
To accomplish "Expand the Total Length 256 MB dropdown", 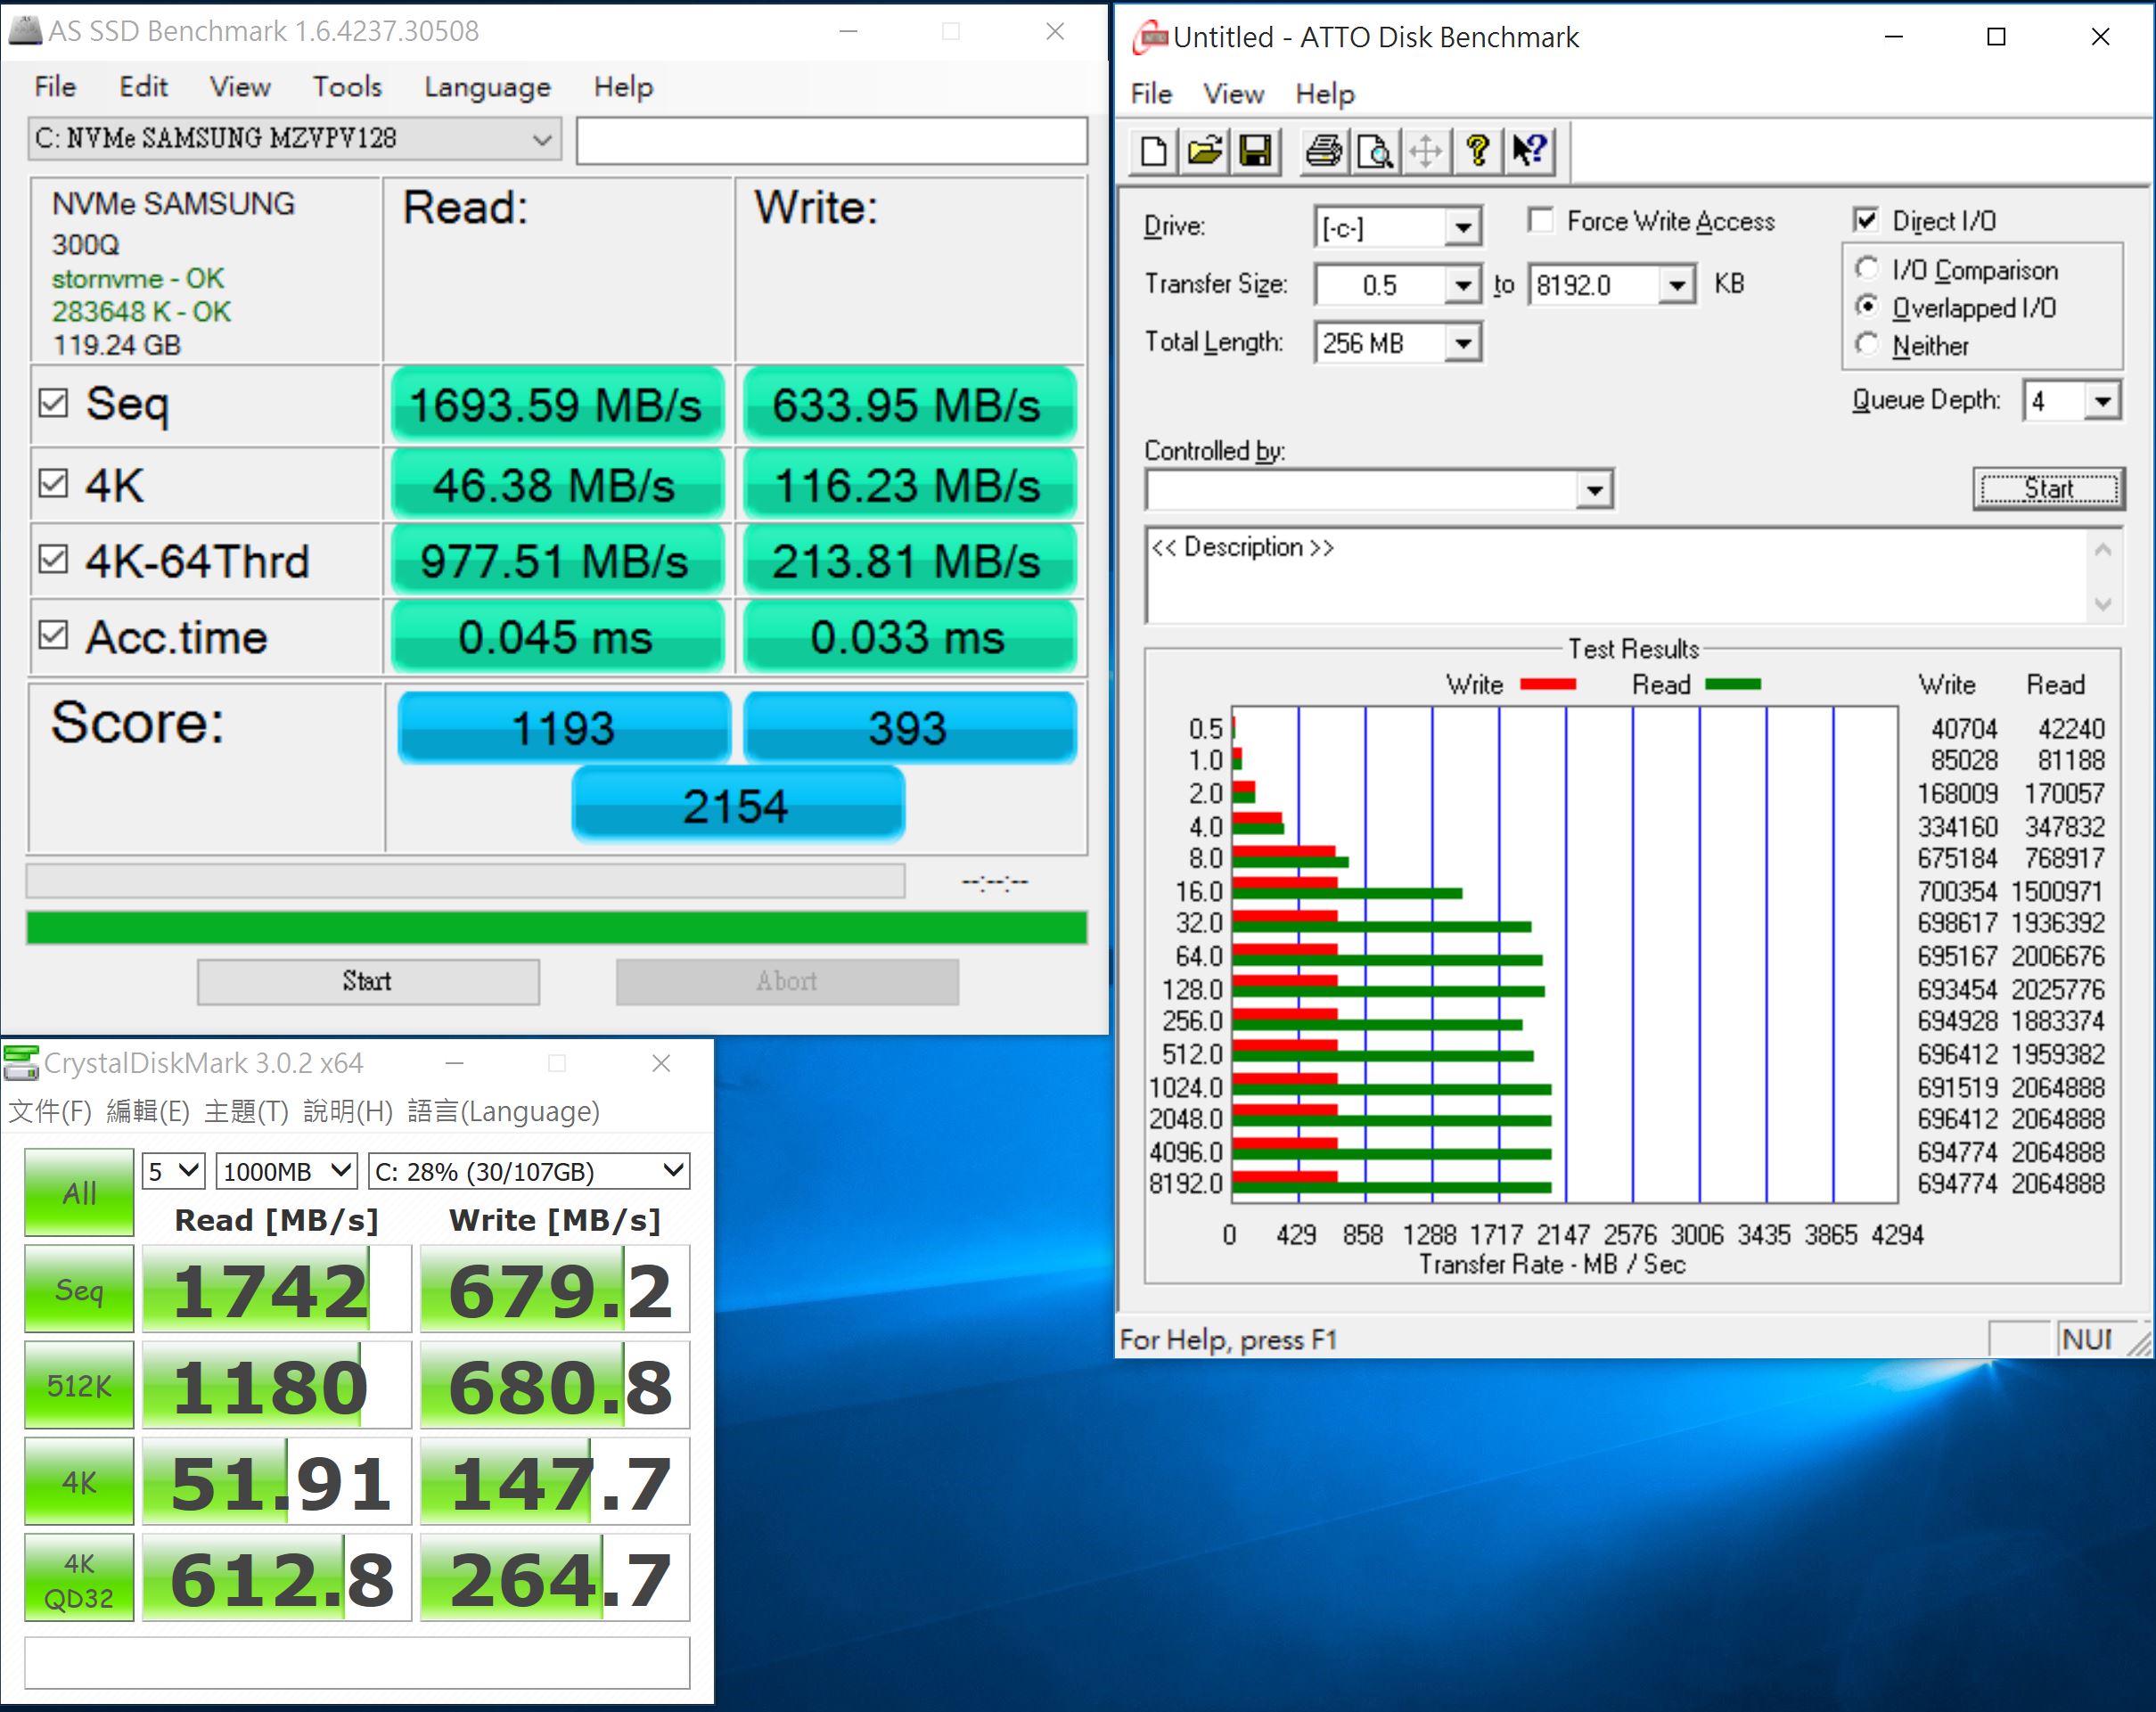I will point(1463,343).
